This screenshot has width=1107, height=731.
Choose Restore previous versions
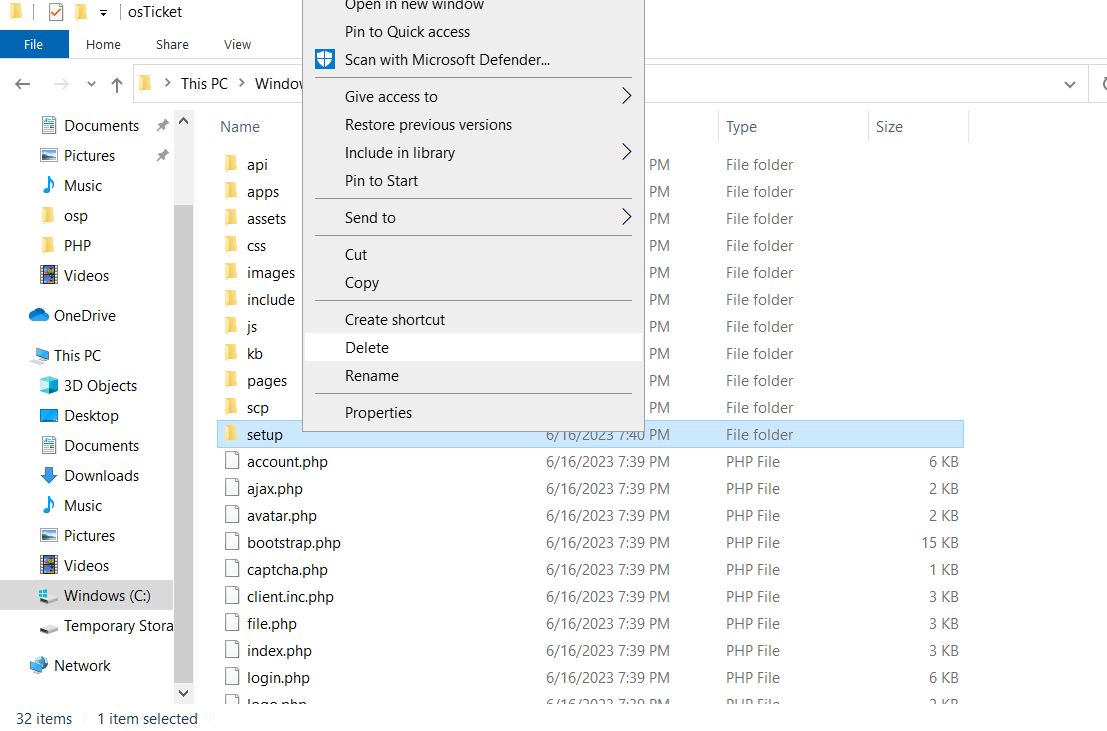coord(473,124)
